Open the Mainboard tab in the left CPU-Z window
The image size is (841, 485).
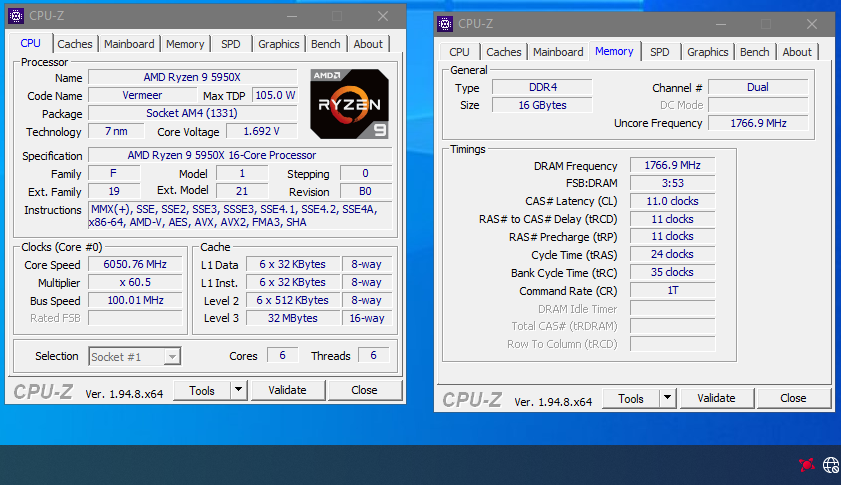129,44
